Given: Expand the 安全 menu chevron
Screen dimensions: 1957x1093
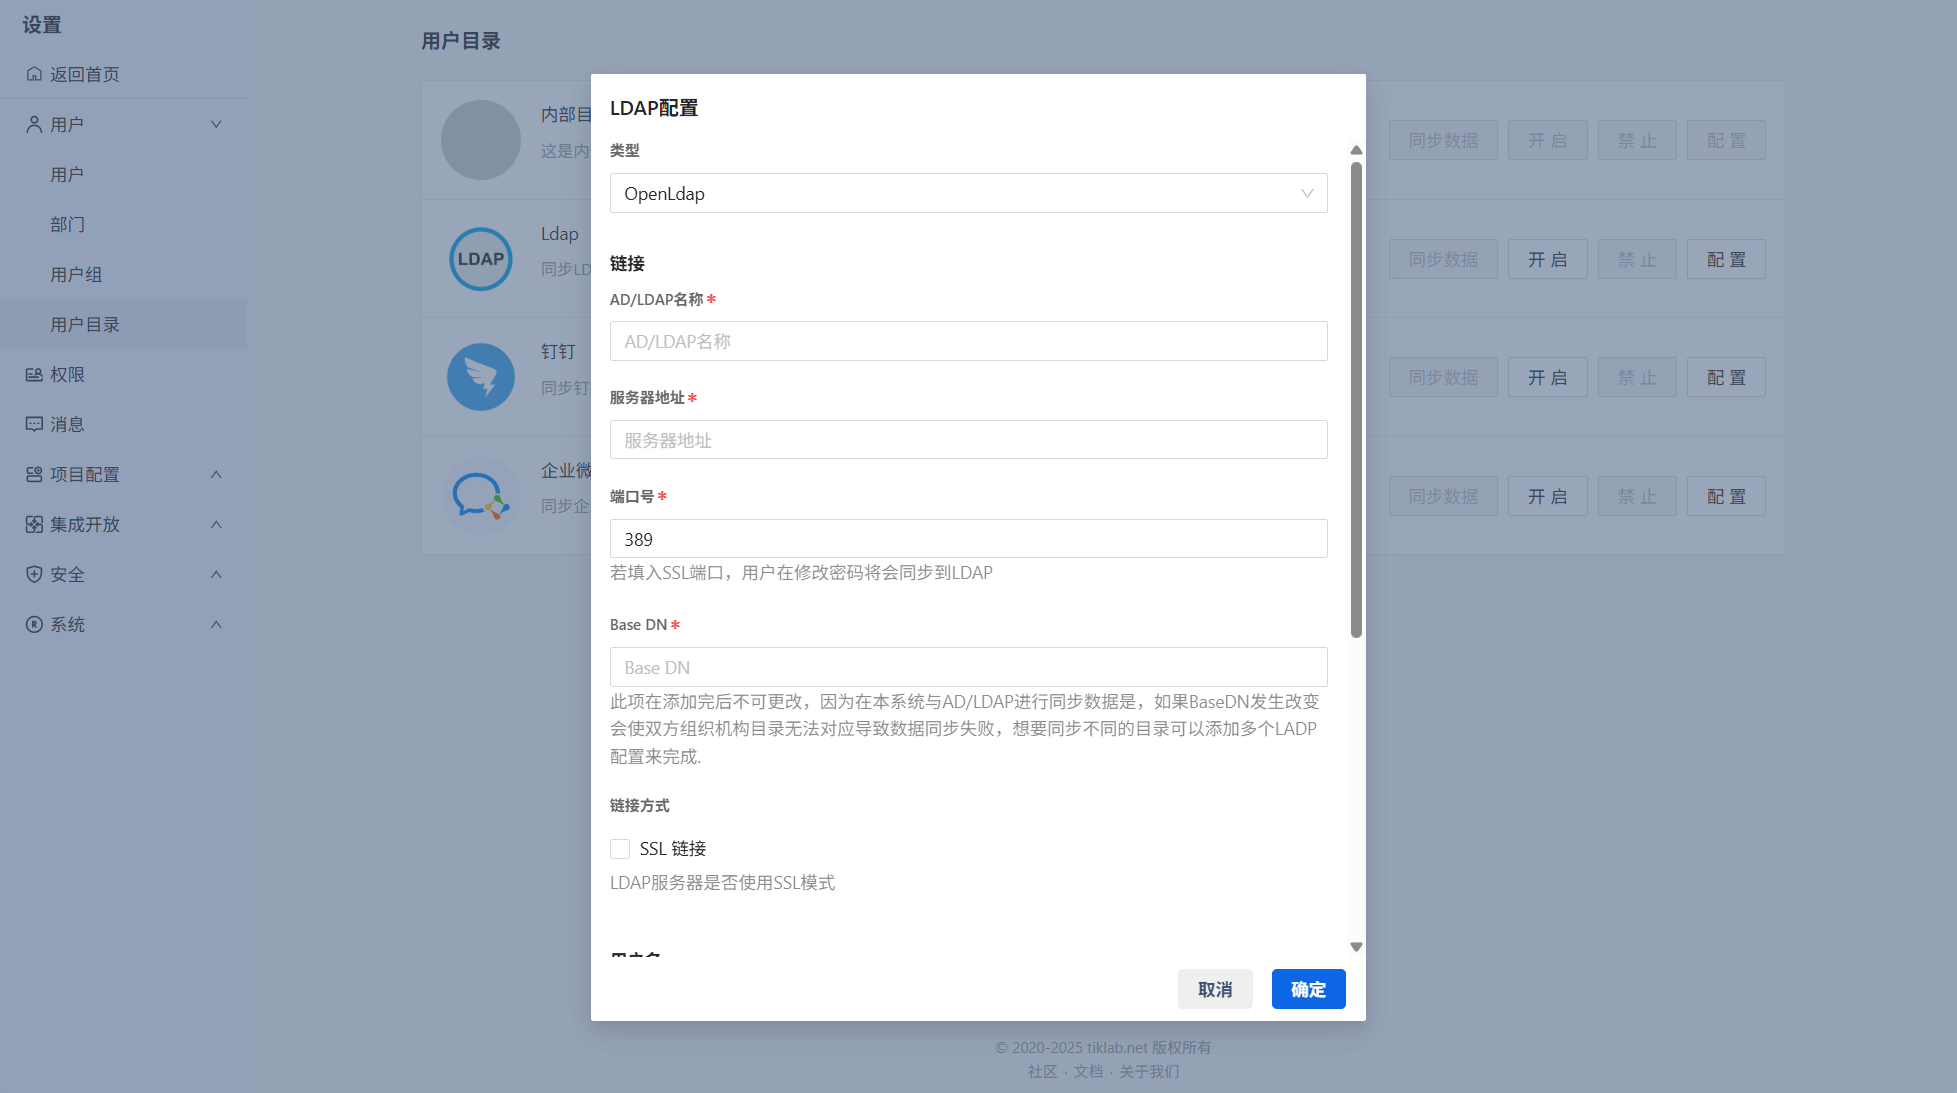Looking at the screenshot, I should [216, 574].
